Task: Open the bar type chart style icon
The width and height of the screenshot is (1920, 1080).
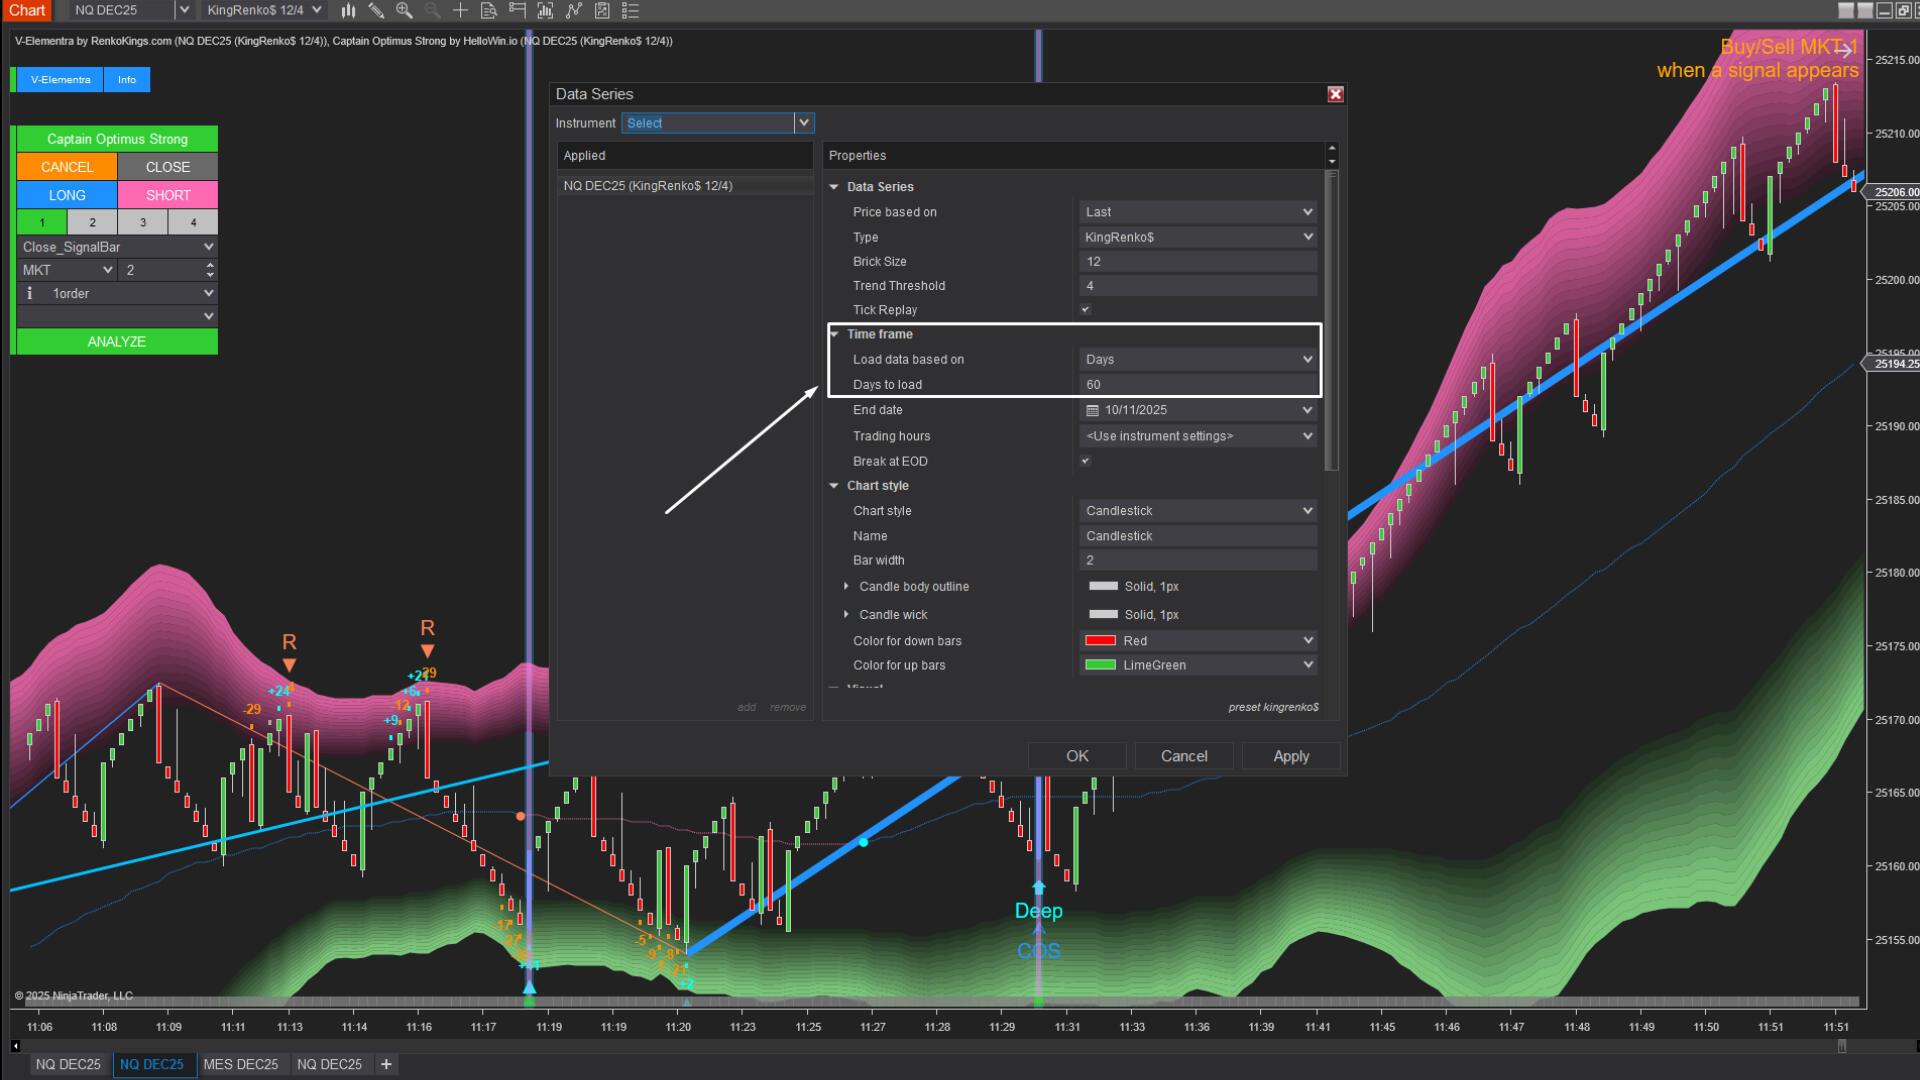Action: 348,11
